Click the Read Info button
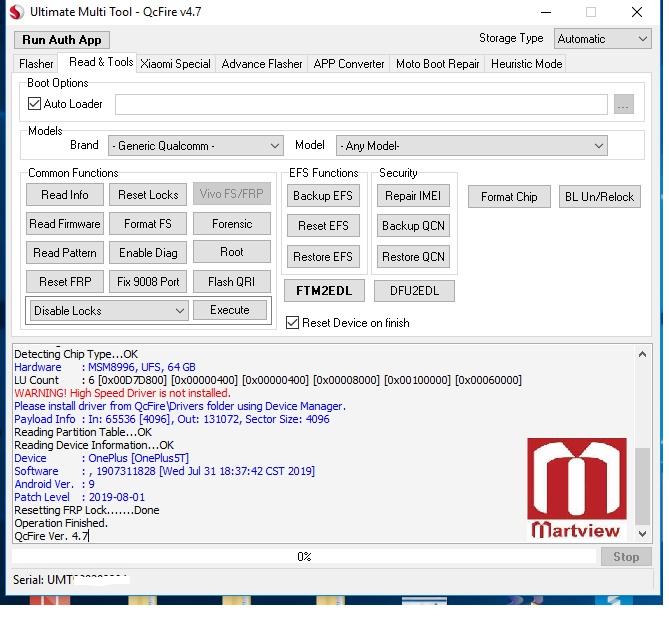The height and width of the screenshot is (618, 669). coord(65,195)
